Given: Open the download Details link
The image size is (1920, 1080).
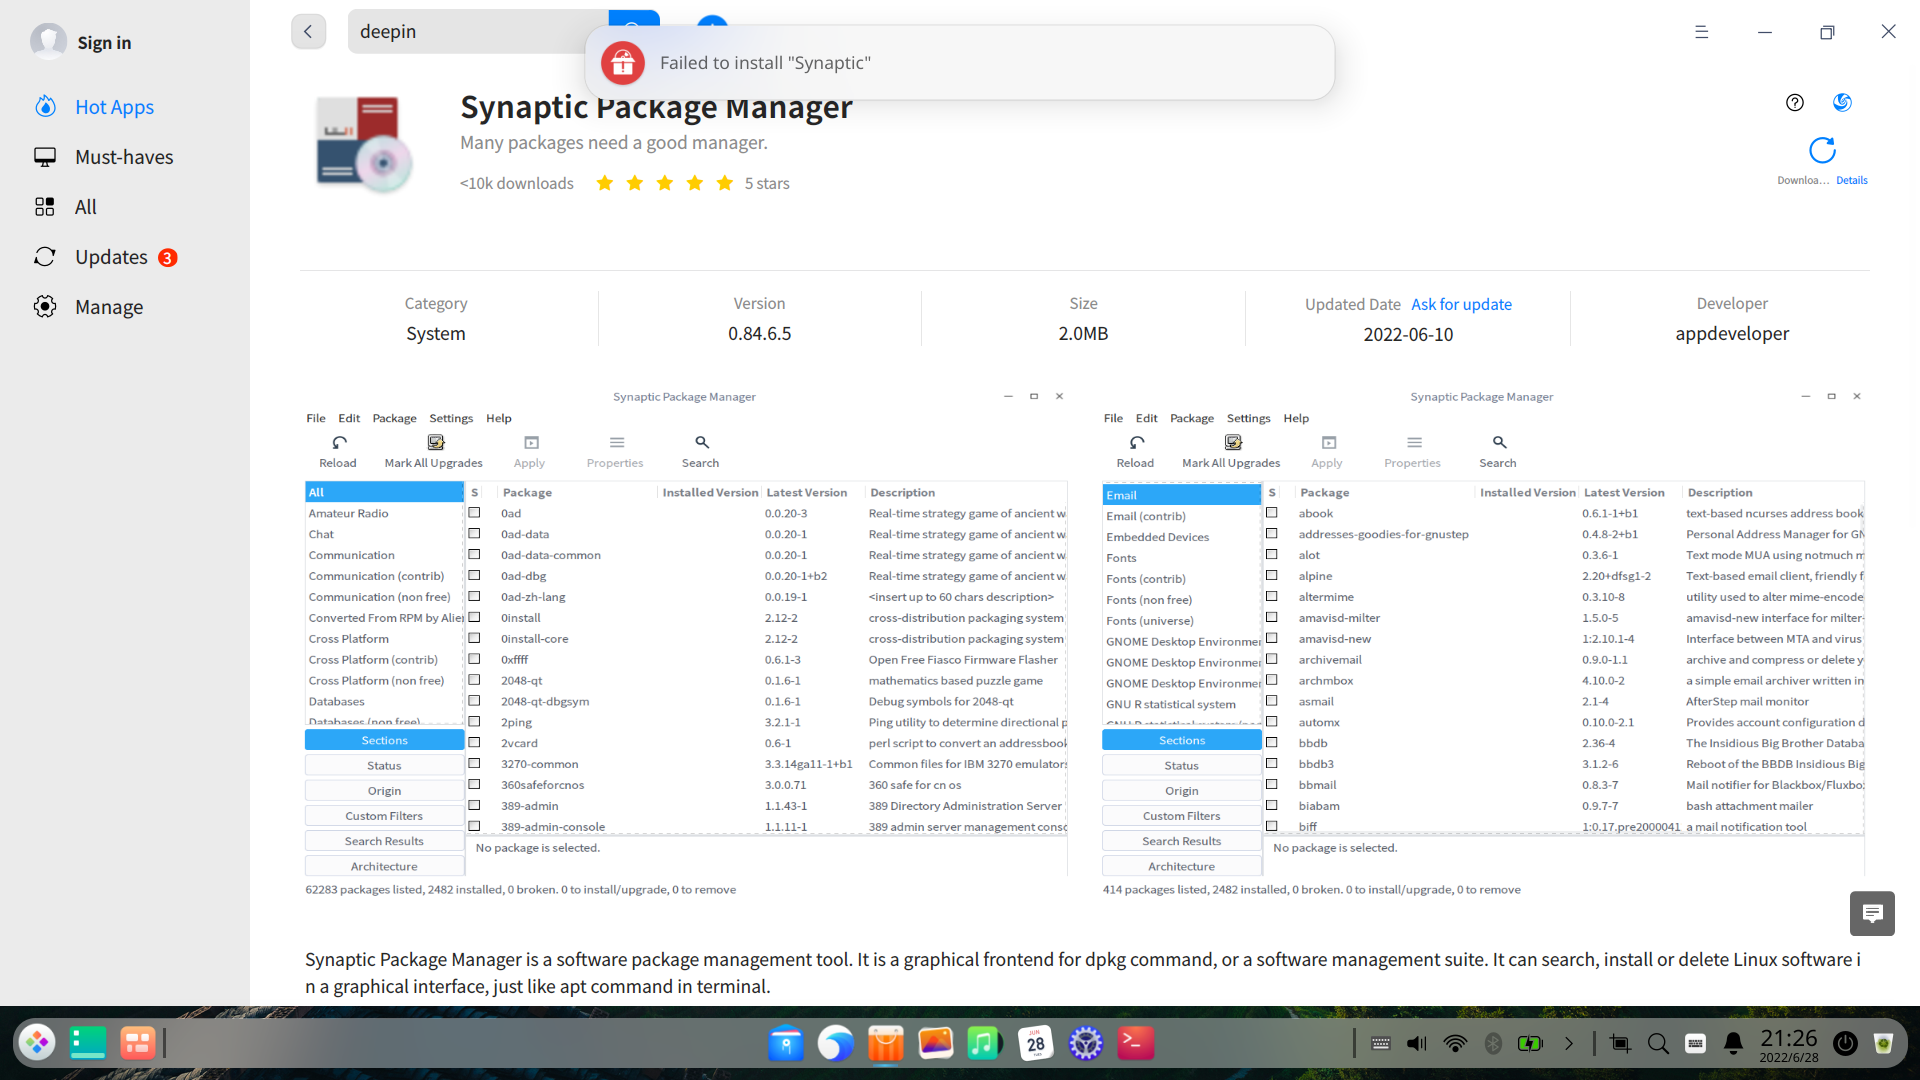Looking at the screenshot, I should coord(1852,180).
